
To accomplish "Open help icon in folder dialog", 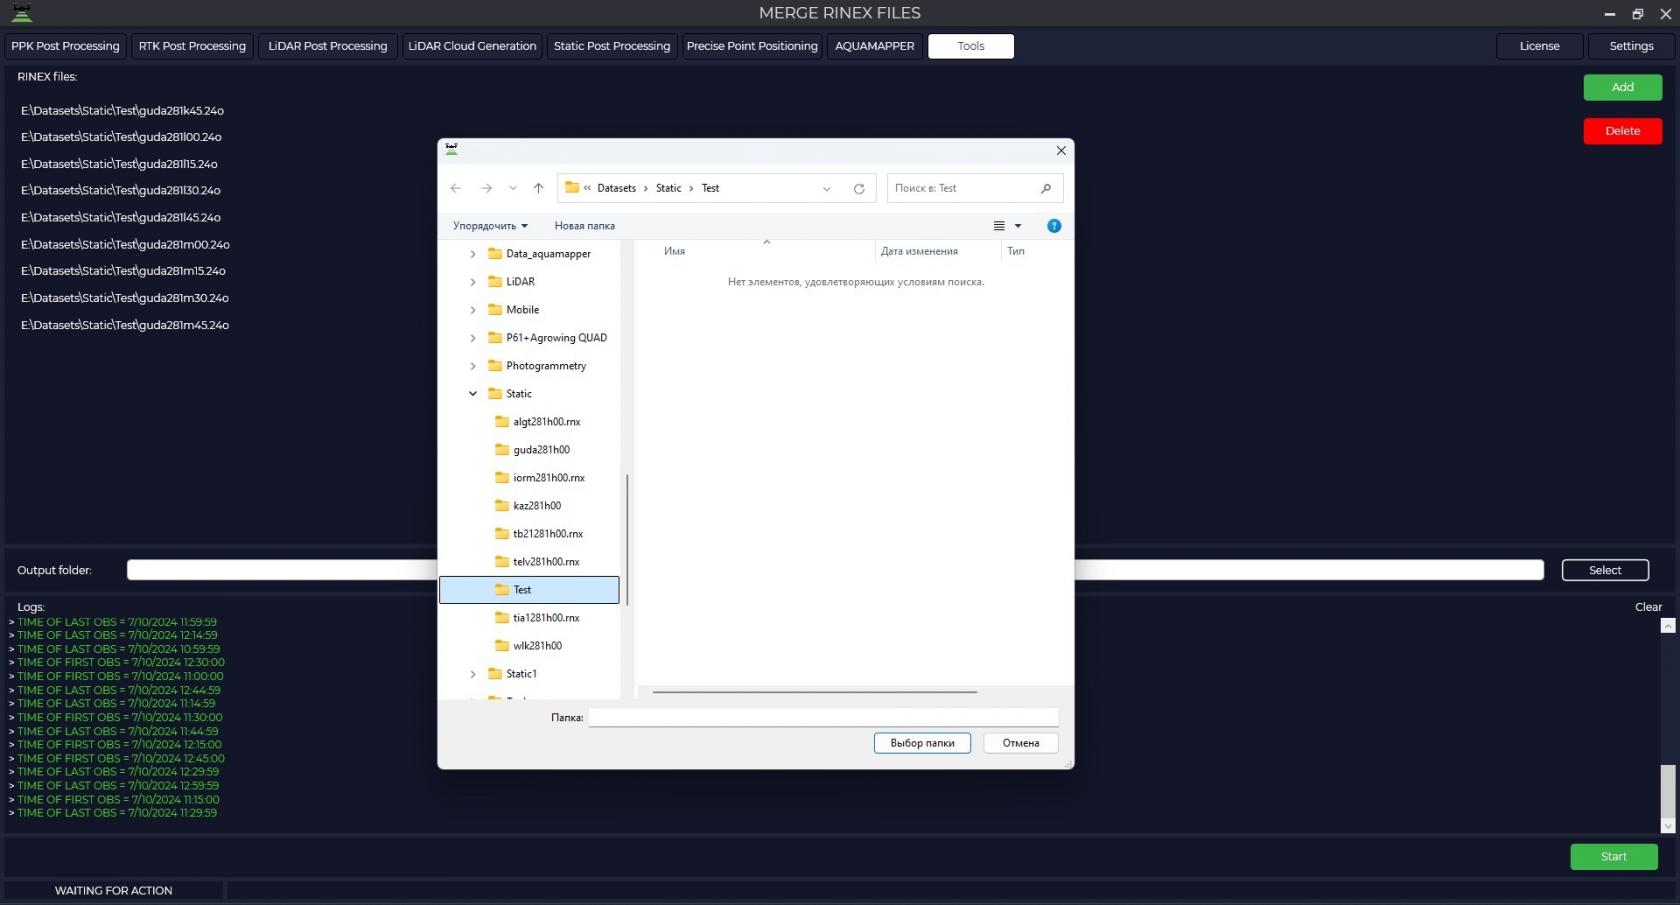I will [1054, 226].
